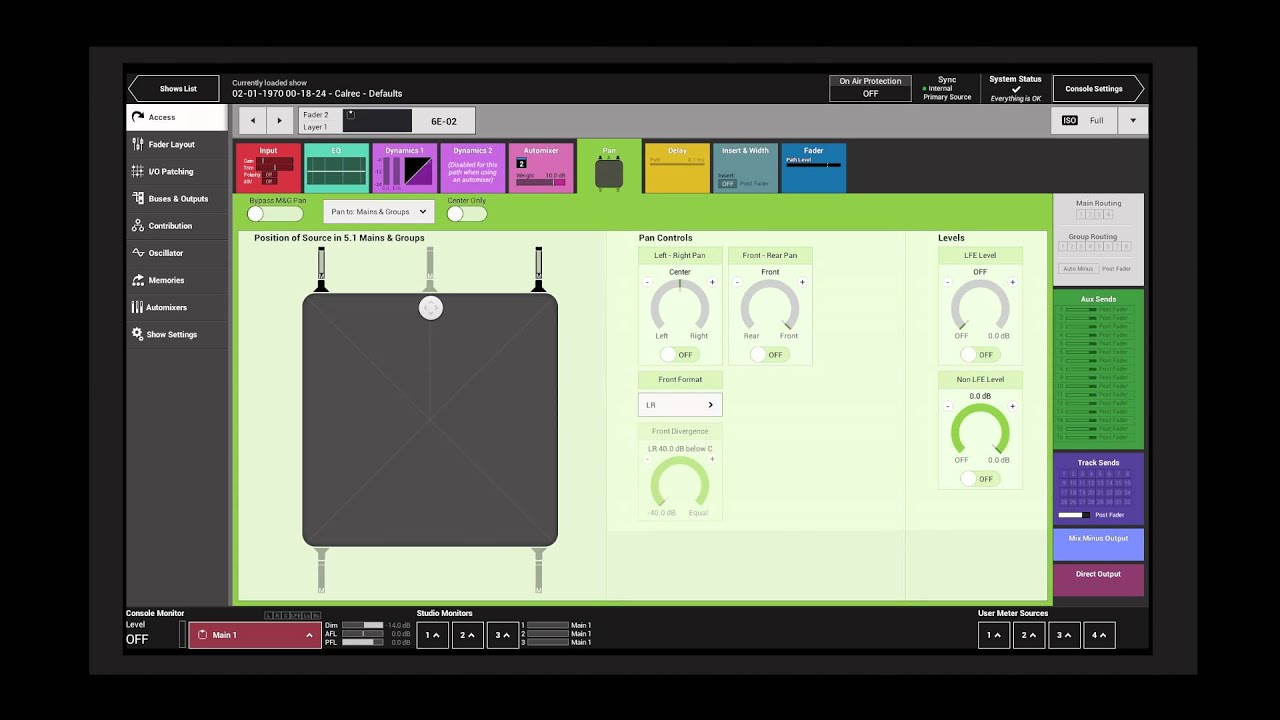Open Show Settings gear
This screenshot has height=720, width=1280.
[x=177, y=334]
